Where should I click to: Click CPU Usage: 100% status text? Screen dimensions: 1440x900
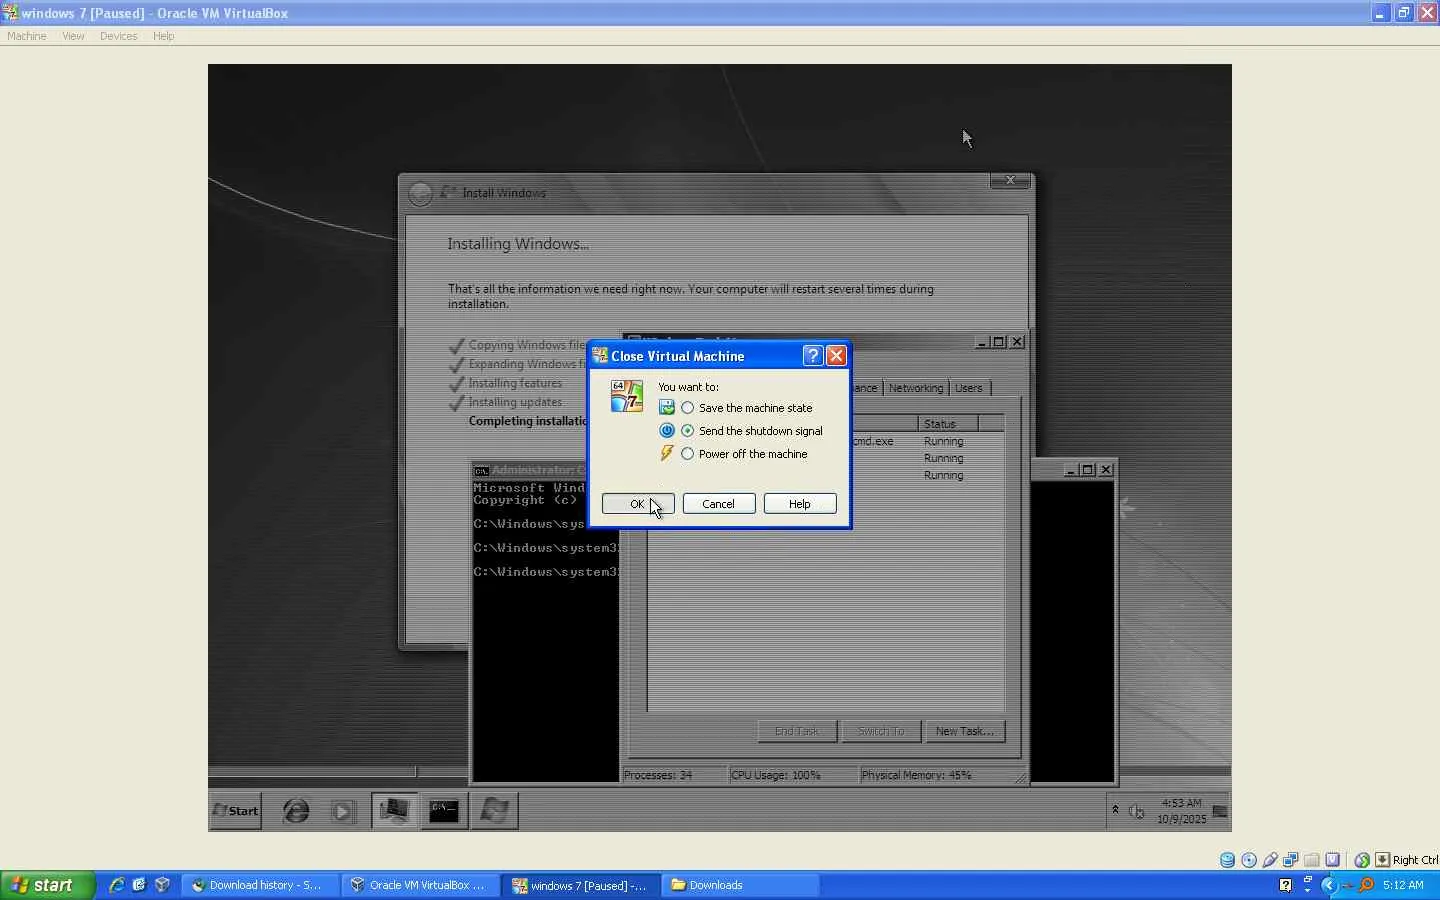pyautogui.click(x=776, y=775)
